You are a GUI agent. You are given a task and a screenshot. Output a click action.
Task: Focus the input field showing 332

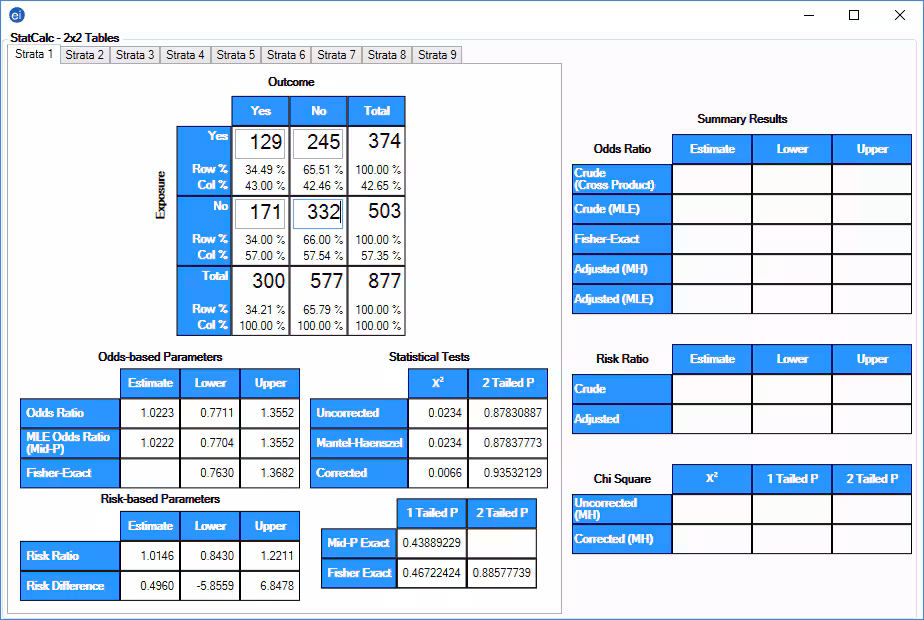click(318, 213)
